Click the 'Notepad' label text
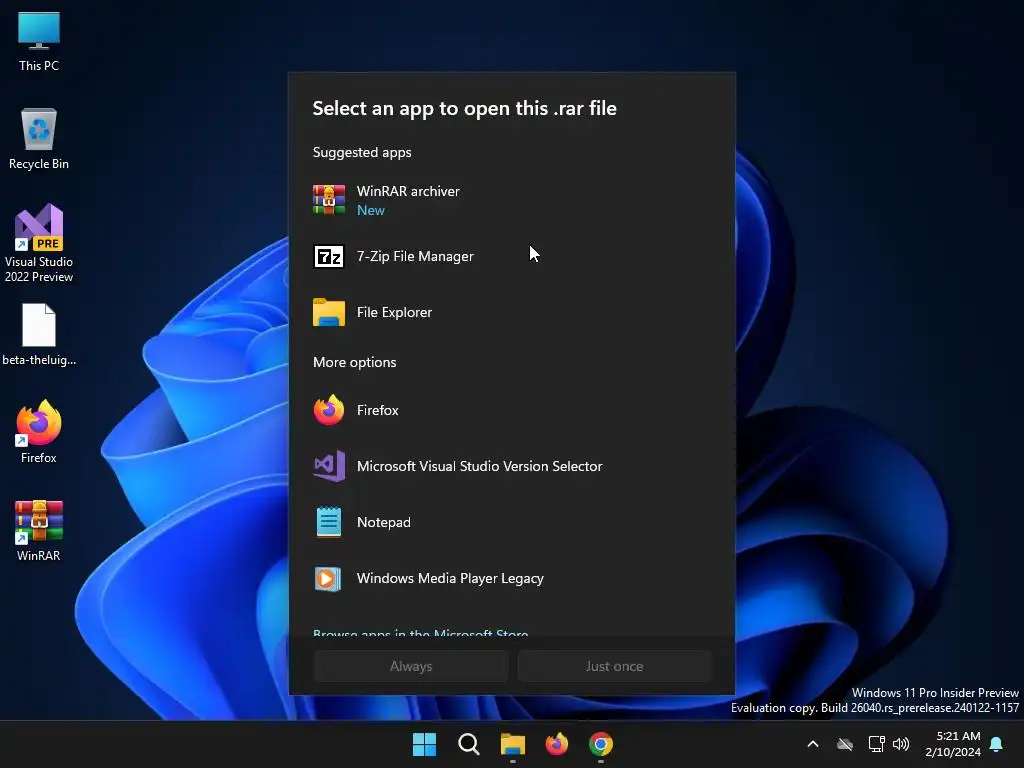Viewport: 1024px width, 768px height. tap(384, 522)
